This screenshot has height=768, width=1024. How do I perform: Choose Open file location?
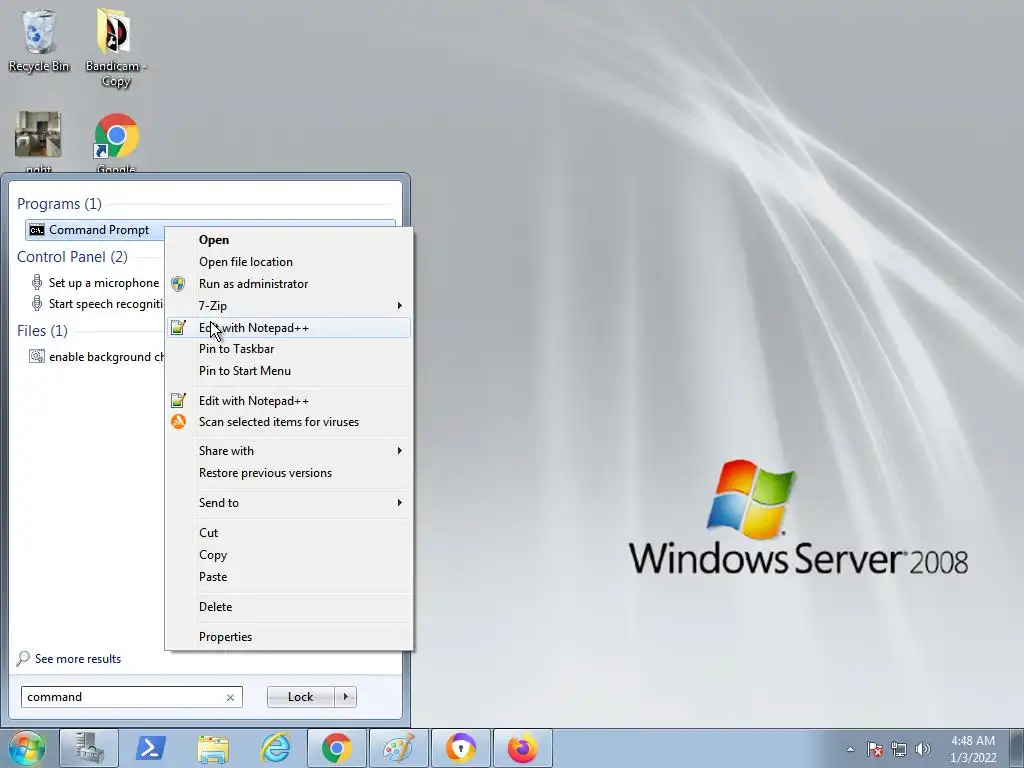click(x=289, y=262)
